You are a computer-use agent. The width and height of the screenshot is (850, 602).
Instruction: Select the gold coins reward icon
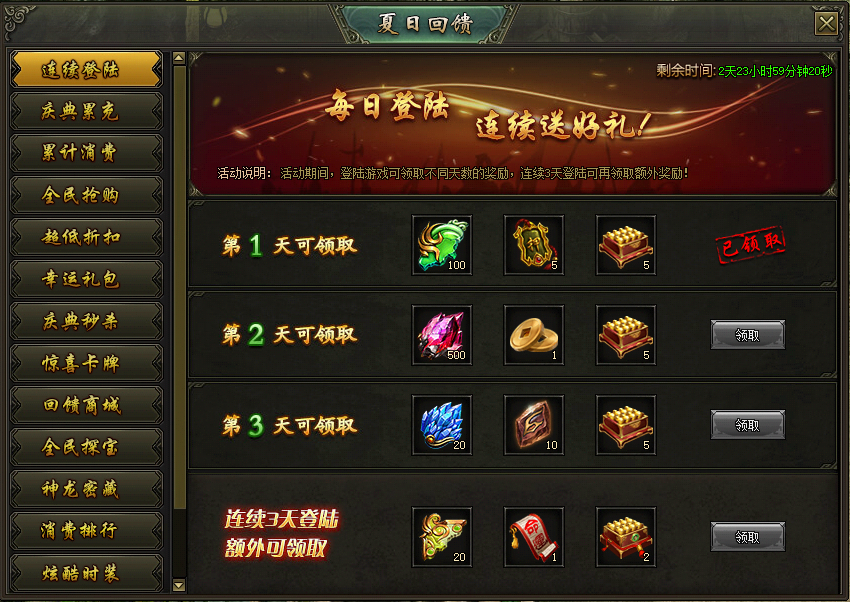click(x=534, y=335)
